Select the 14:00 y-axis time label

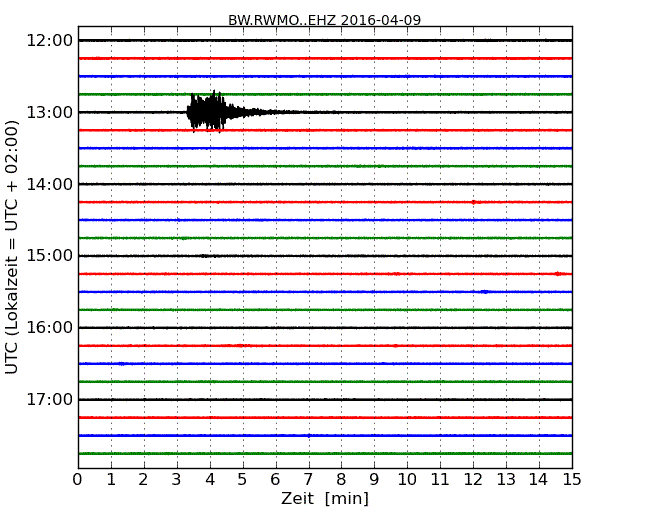click(50, 184)
